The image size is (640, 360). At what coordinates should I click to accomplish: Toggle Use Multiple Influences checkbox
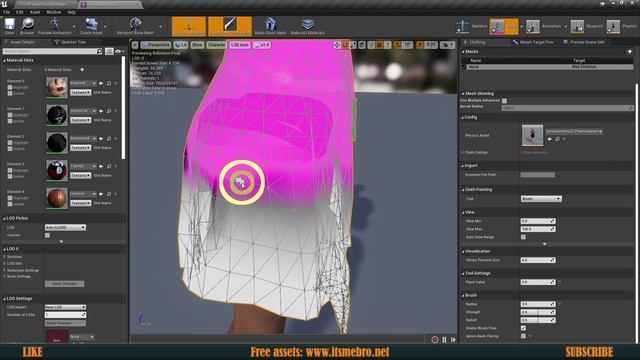(x=504, y=100)
